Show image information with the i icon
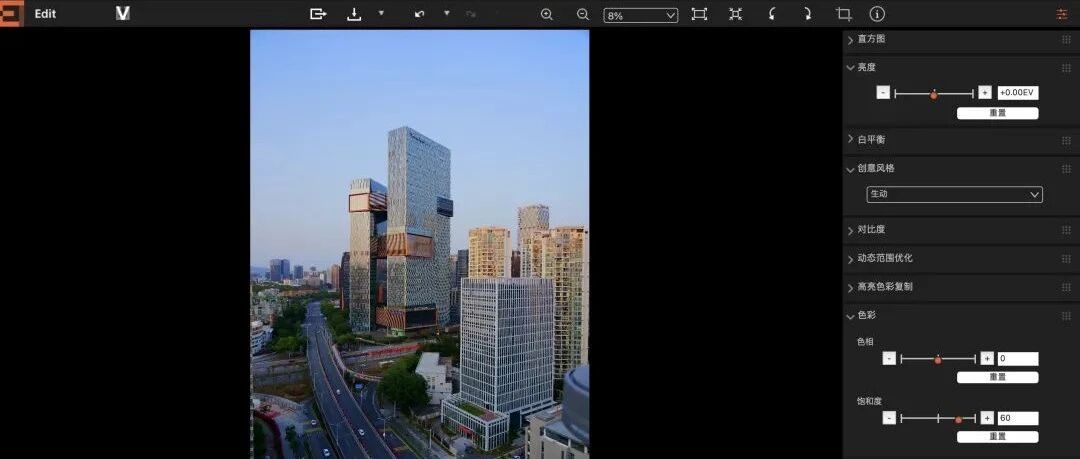The width and height of the screenshot is (1080, 459). 877,14
